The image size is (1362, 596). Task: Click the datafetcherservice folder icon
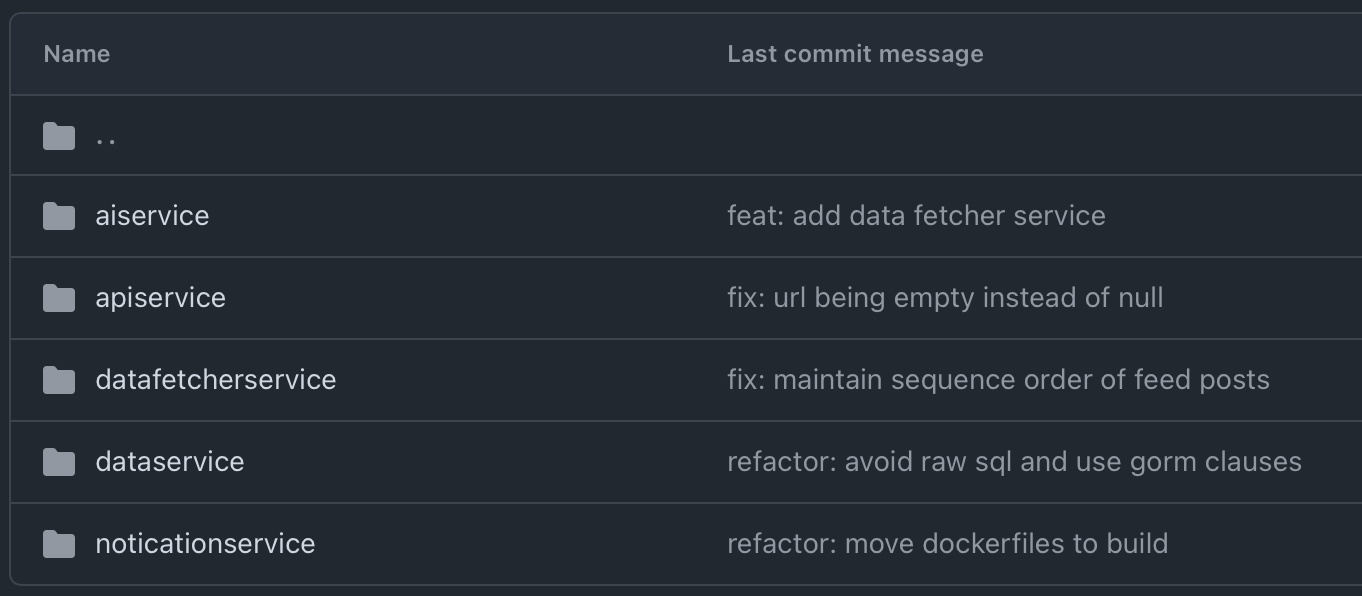coord(59,380)
